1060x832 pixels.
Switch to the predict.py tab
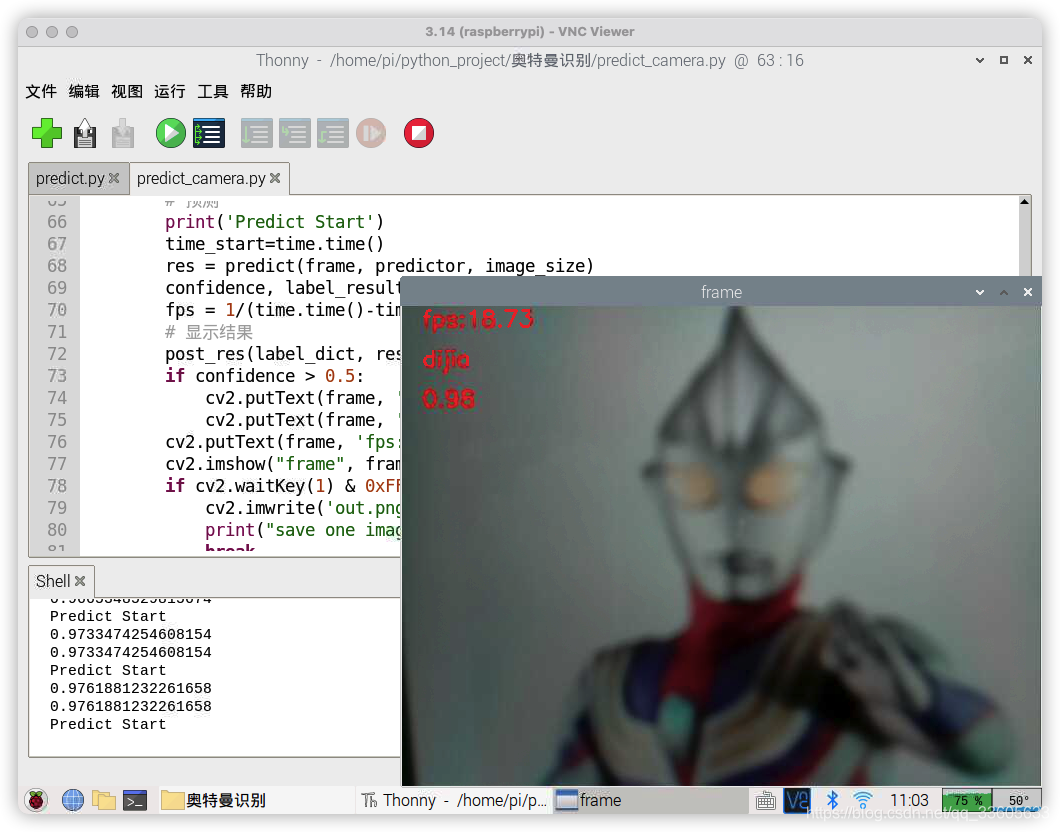pyautogui.click(x=70, y=178)
